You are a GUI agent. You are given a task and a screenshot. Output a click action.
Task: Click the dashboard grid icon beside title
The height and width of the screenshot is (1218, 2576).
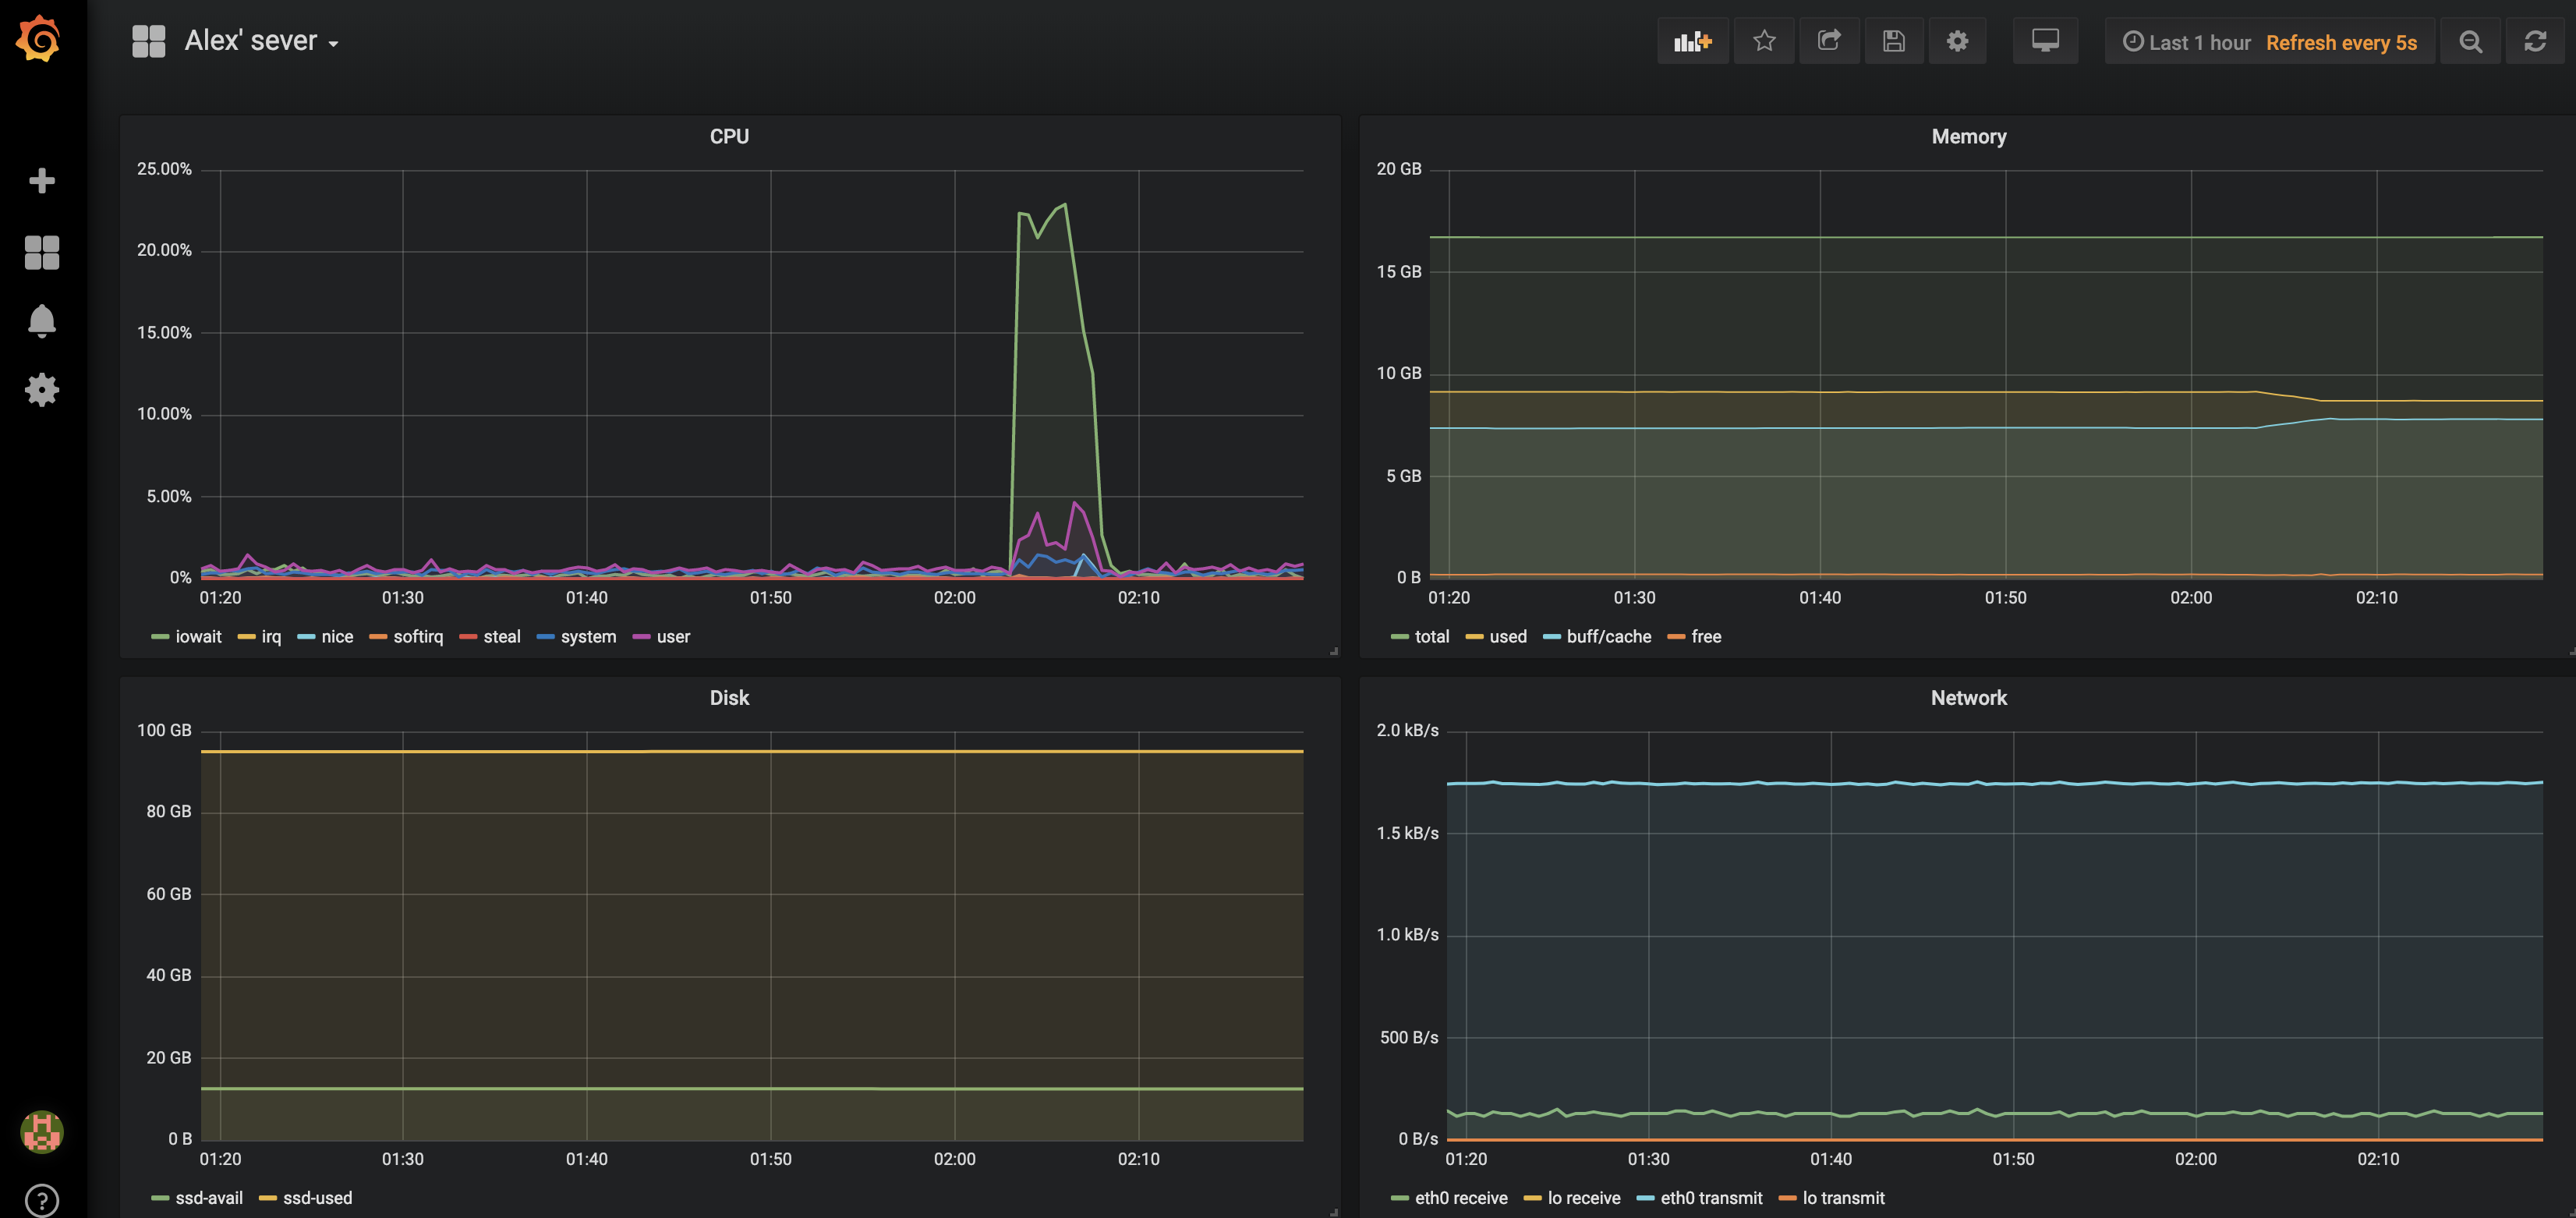[149, 41]
